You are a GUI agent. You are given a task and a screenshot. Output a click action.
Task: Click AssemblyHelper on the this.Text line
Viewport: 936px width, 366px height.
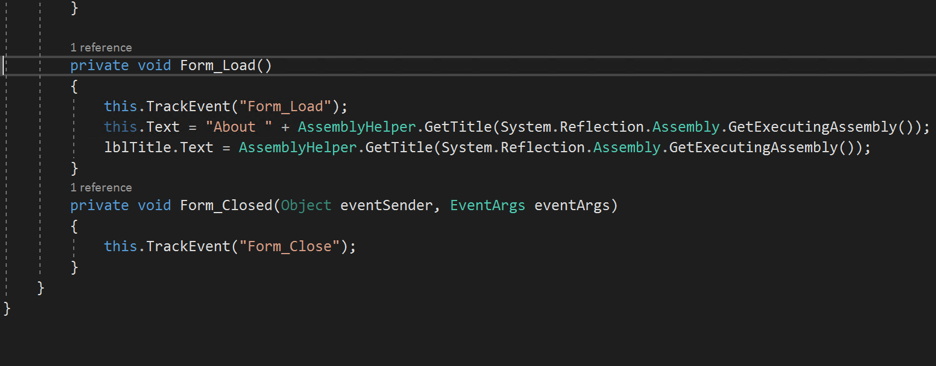(357, 127)
